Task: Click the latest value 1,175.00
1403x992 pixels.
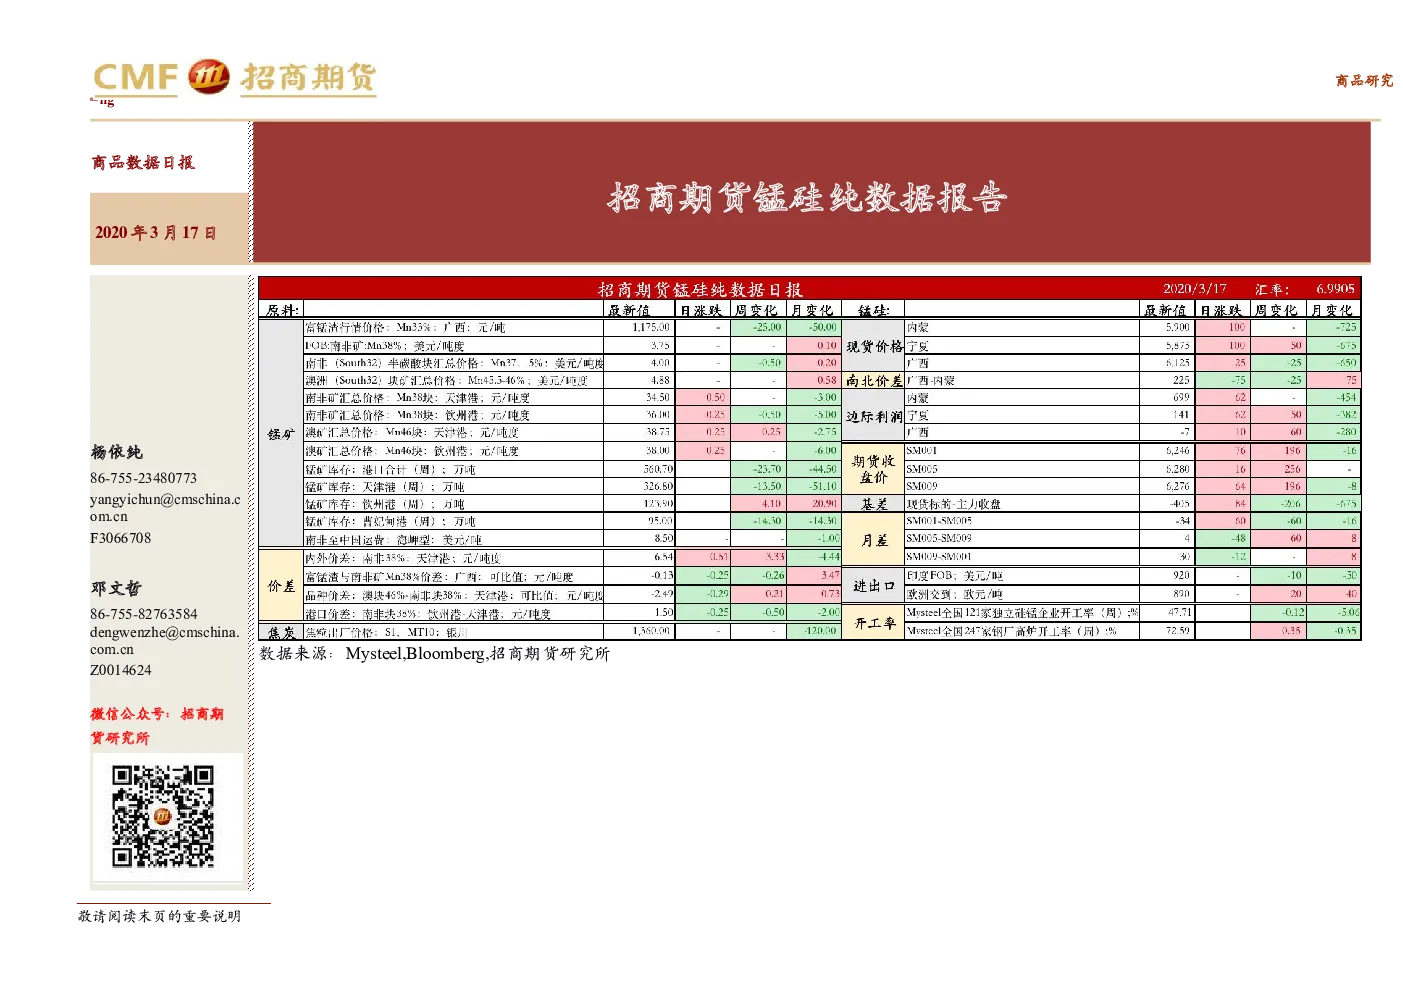Action: coord(651,327)
